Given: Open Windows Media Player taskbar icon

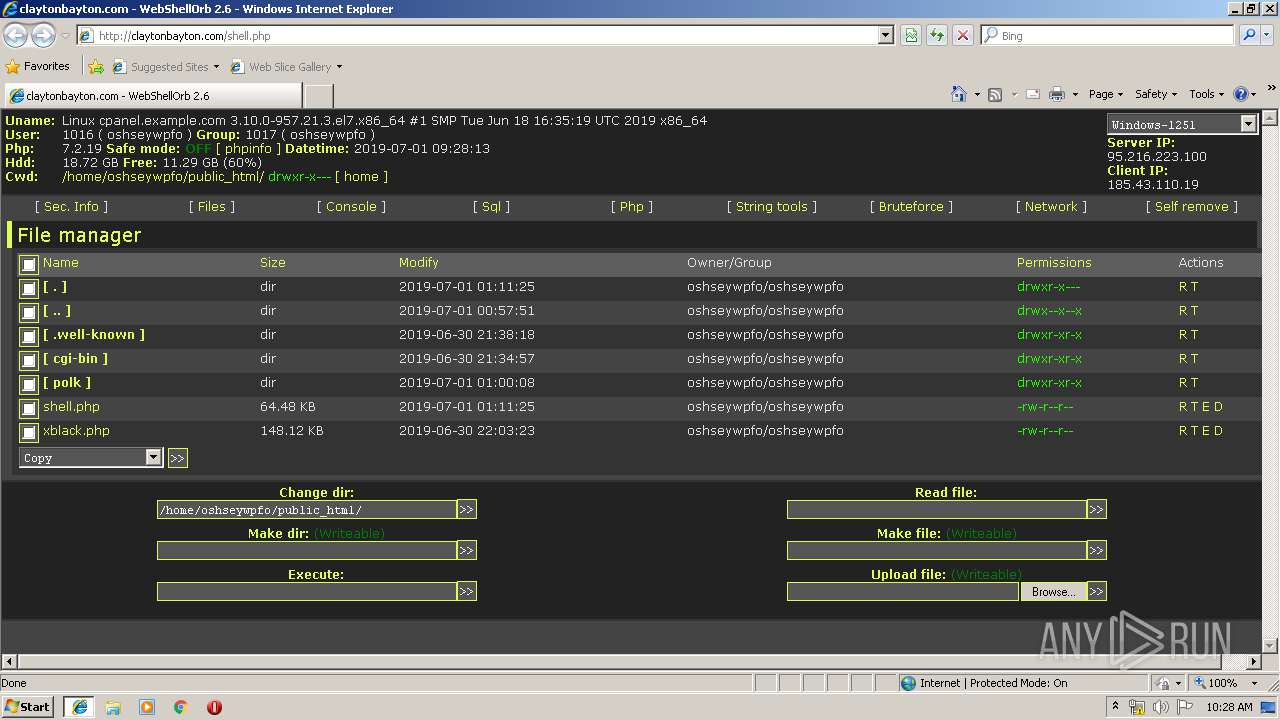Looking at the screenshot, I should coord(147,707).
